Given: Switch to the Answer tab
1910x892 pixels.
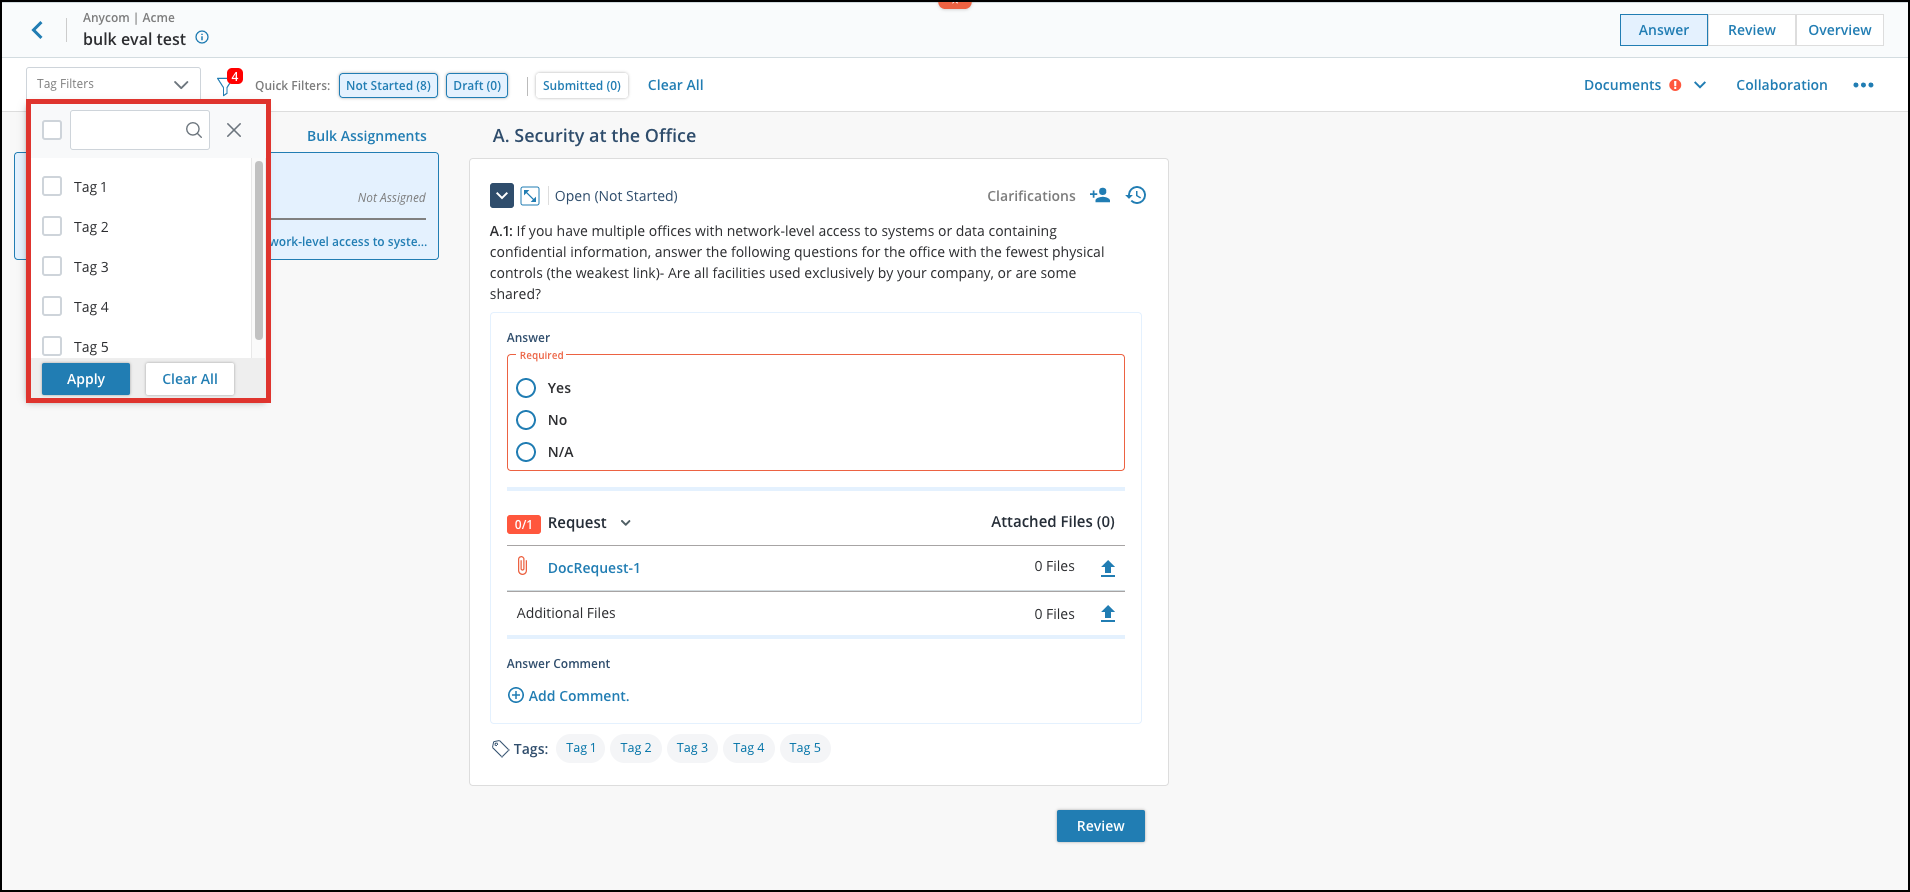Looking at the screenshot, I should point(1663,30).
